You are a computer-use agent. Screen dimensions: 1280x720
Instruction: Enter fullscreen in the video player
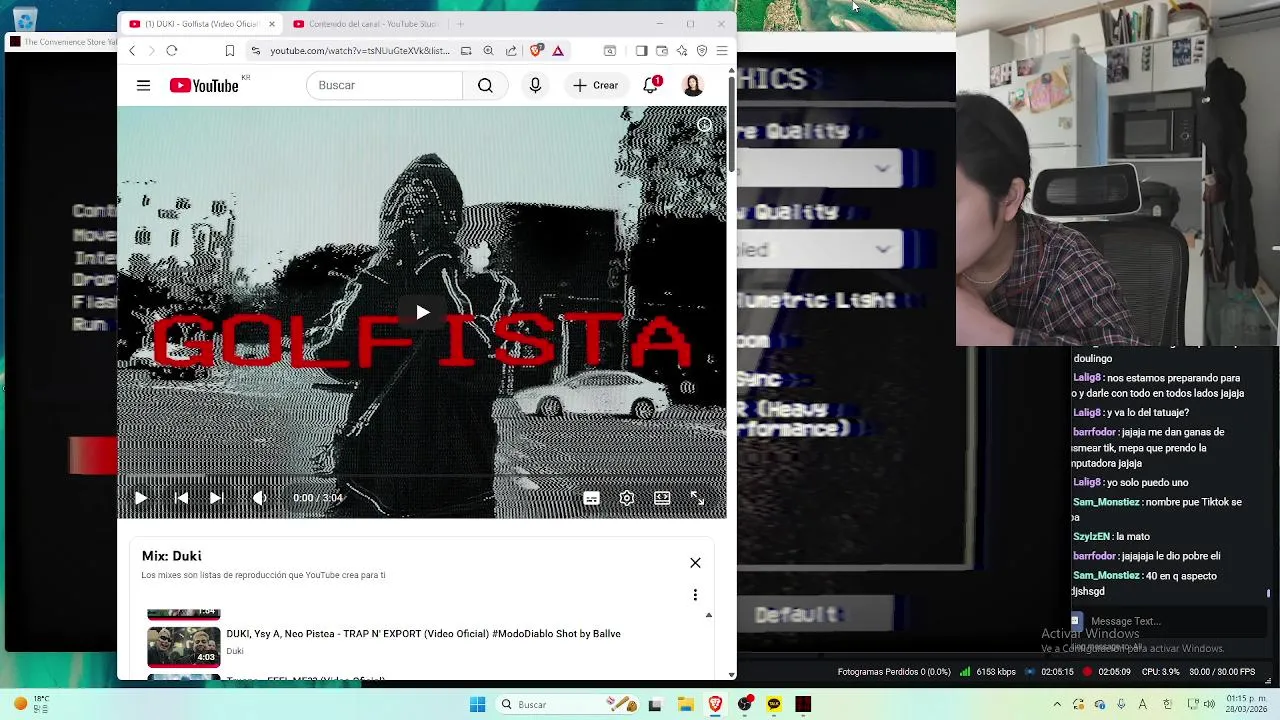697,498
